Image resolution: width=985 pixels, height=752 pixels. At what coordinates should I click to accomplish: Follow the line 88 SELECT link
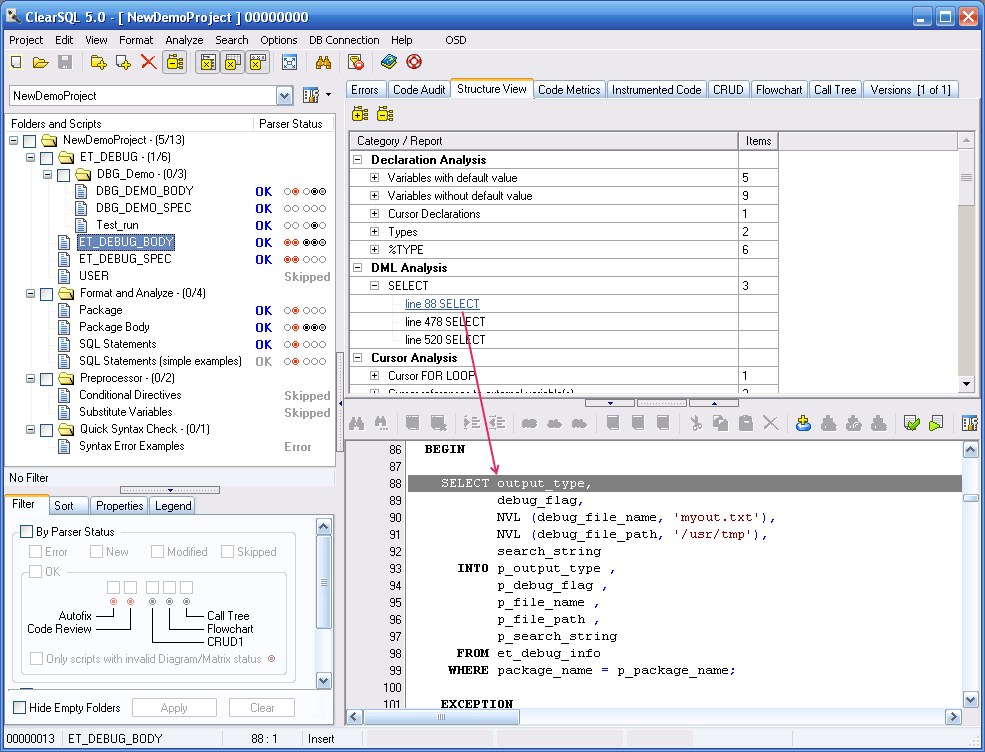click(442, 304)
